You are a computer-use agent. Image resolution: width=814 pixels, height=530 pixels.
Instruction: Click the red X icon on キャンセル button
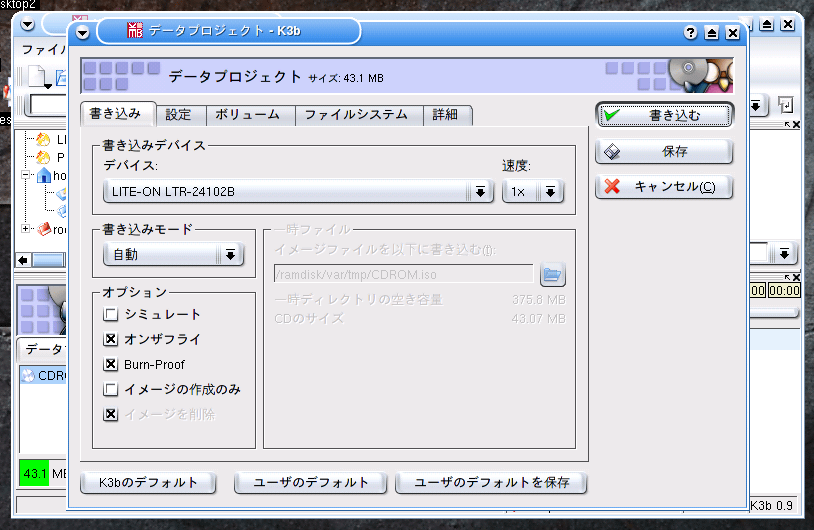click(613, 186)
